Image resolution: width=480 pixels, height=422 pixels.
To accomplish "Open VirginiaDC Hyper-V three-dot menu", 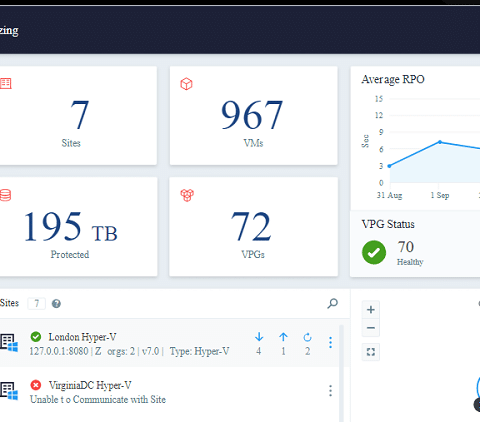I will (330, 391).
